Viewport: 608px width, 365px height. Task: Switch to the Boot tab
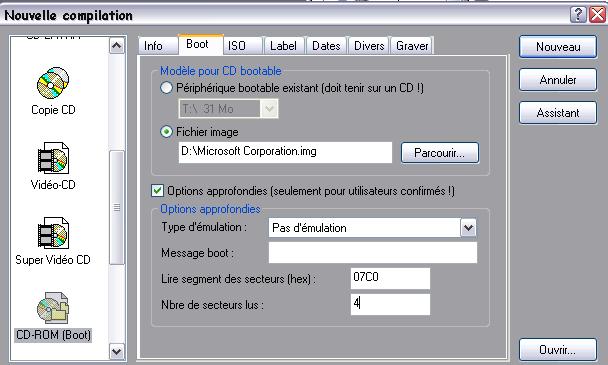(x=200, y=44)
